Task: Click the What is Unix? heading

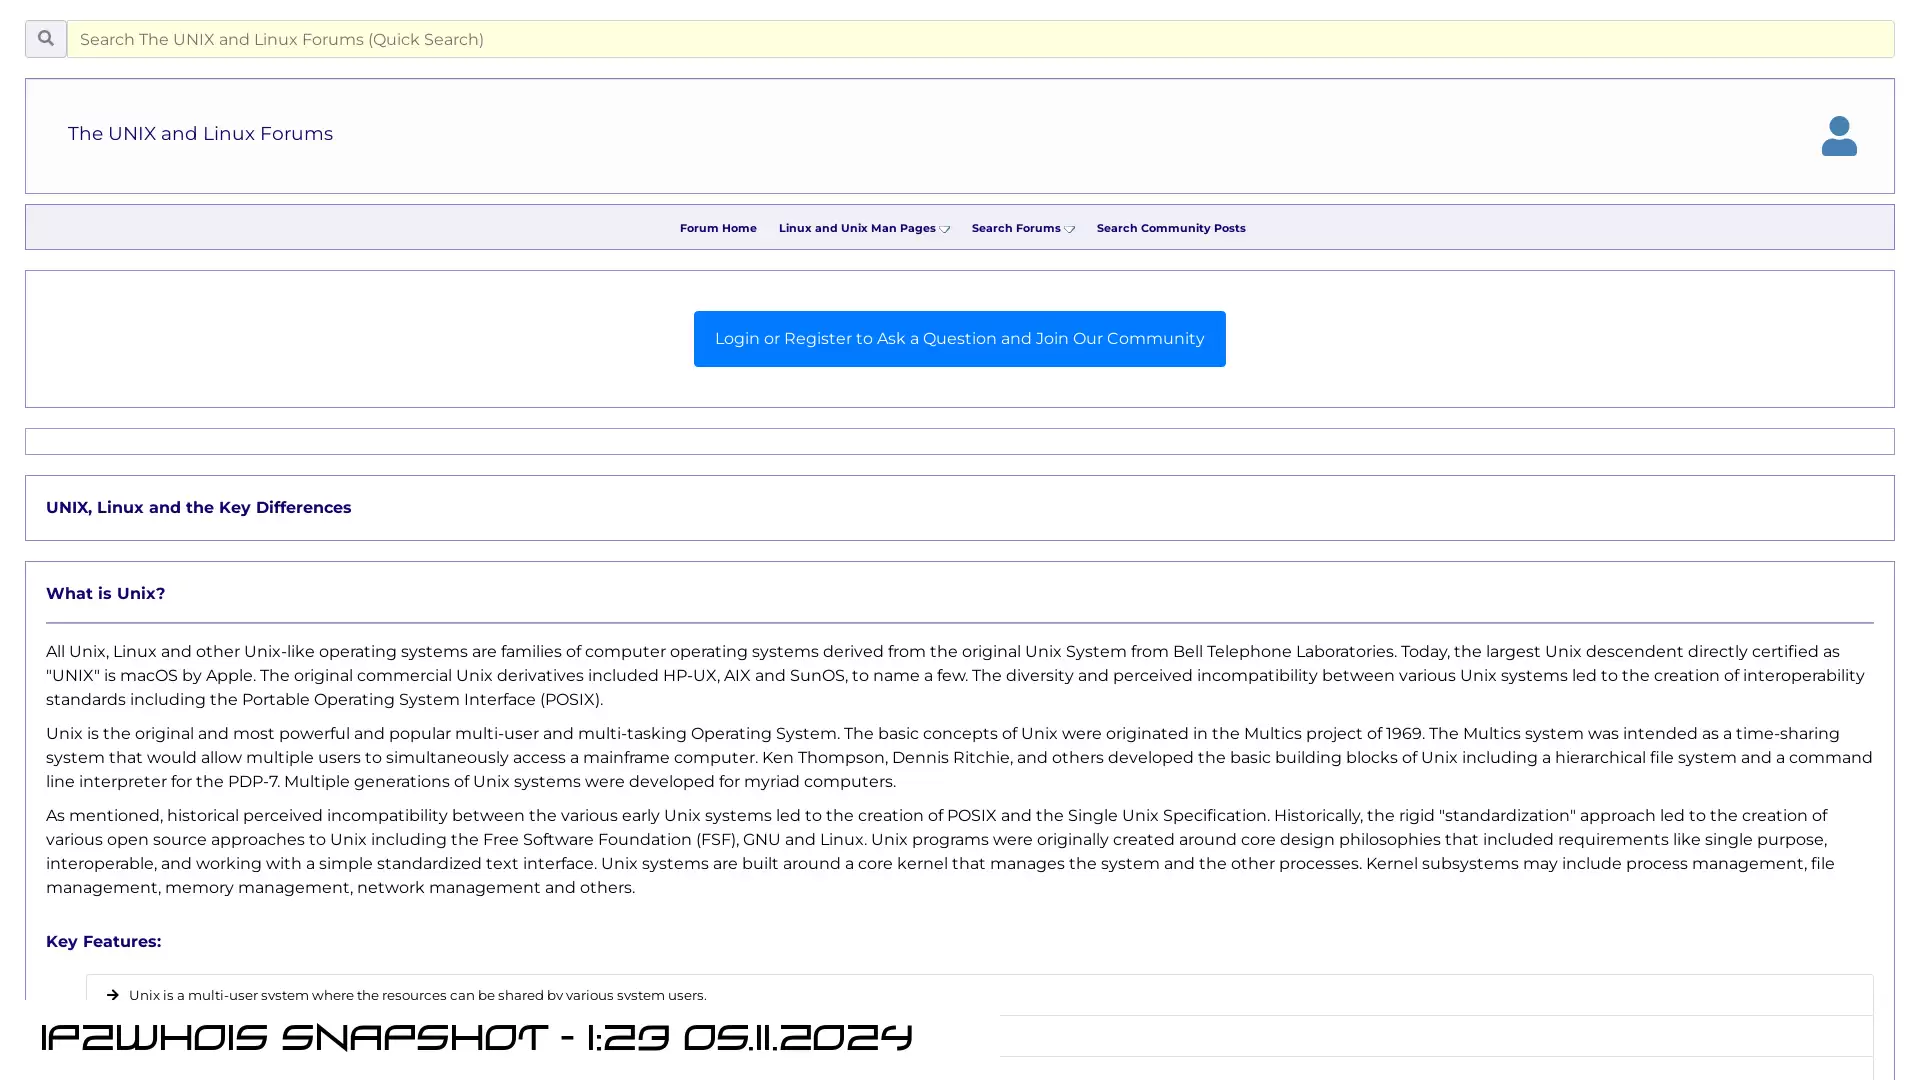Action: point(106,594)
